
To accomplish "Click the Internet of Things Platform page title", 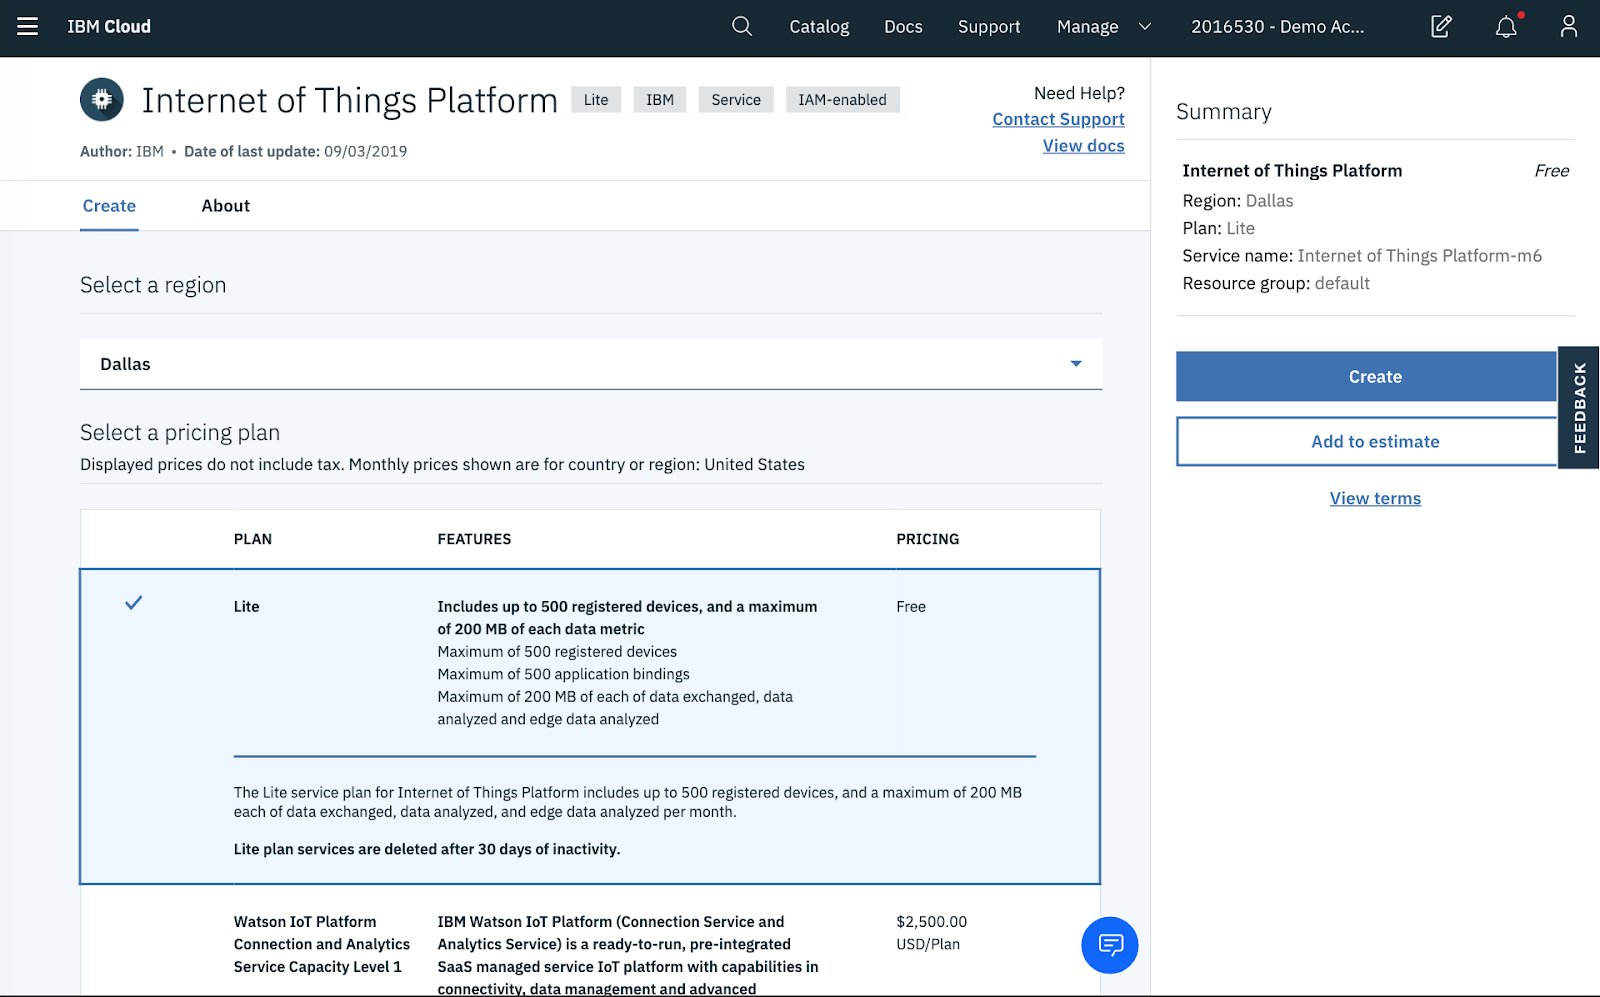I will click(x=349, y=100).
